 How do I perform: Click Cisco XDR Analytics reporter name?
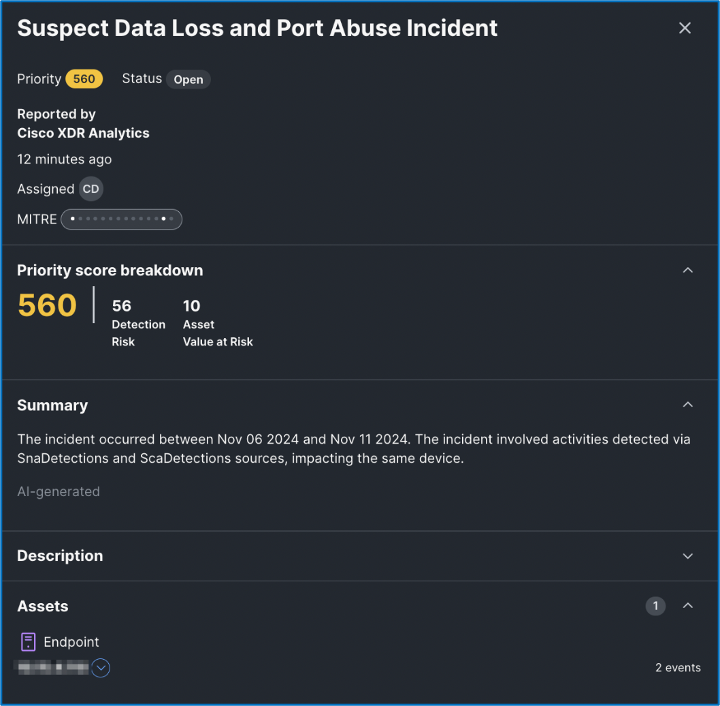coord(83,133)
